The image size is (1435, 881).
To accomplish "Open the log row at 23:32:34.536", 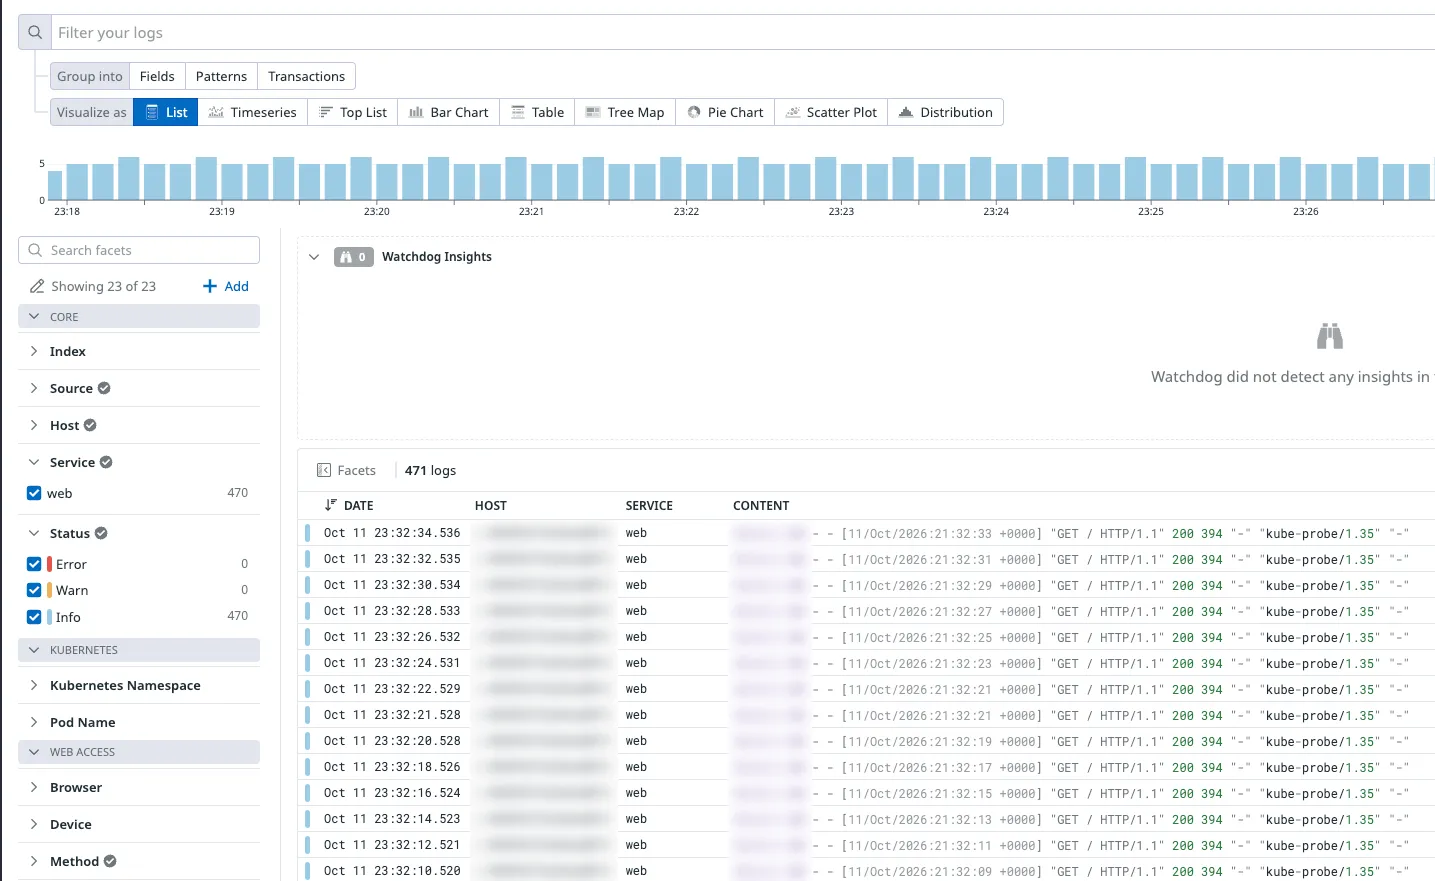I will 868,533.
